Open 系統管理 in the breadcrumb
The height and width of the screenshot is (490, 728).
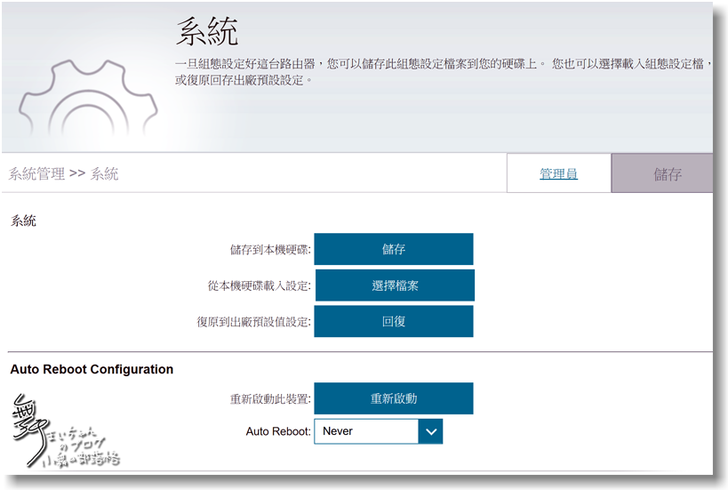[36, 174]
